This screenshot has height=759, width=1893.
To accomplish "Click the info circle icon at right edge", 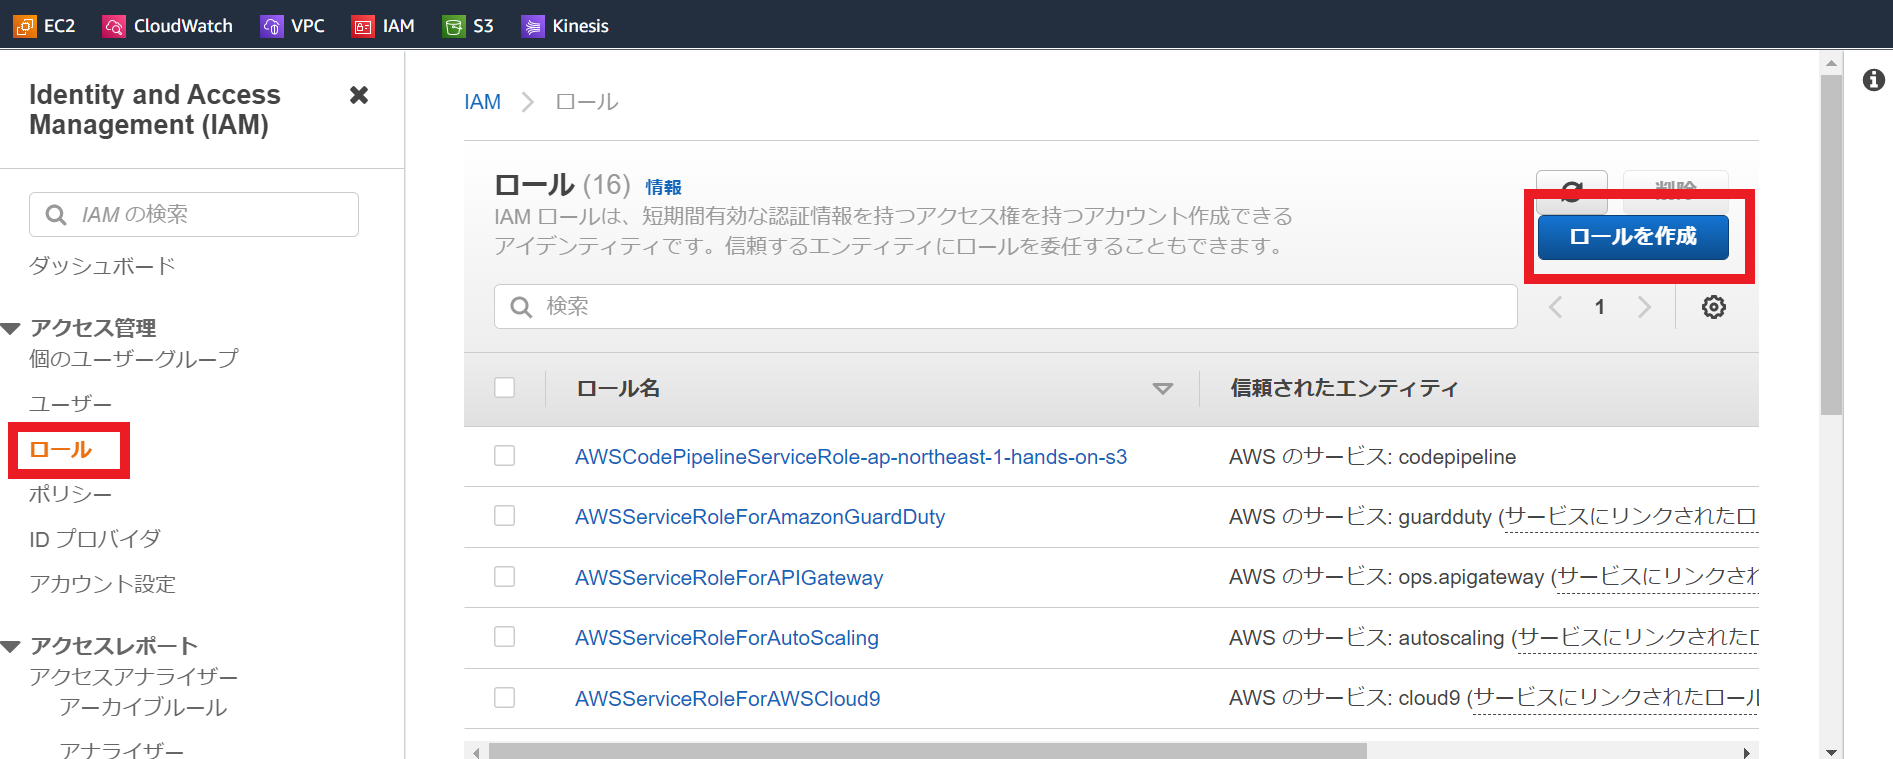I will [1874, 80].
